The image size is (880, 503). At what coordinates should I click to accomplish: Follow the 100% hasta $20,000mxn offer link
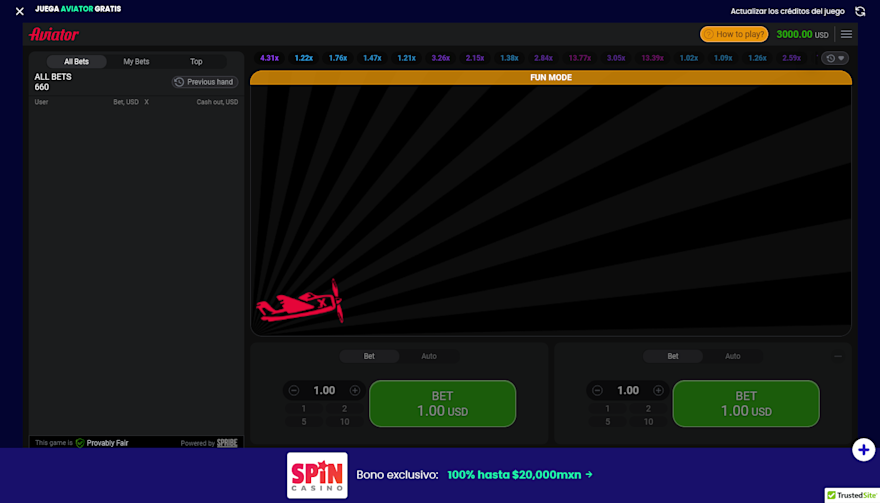pos(520,475)
